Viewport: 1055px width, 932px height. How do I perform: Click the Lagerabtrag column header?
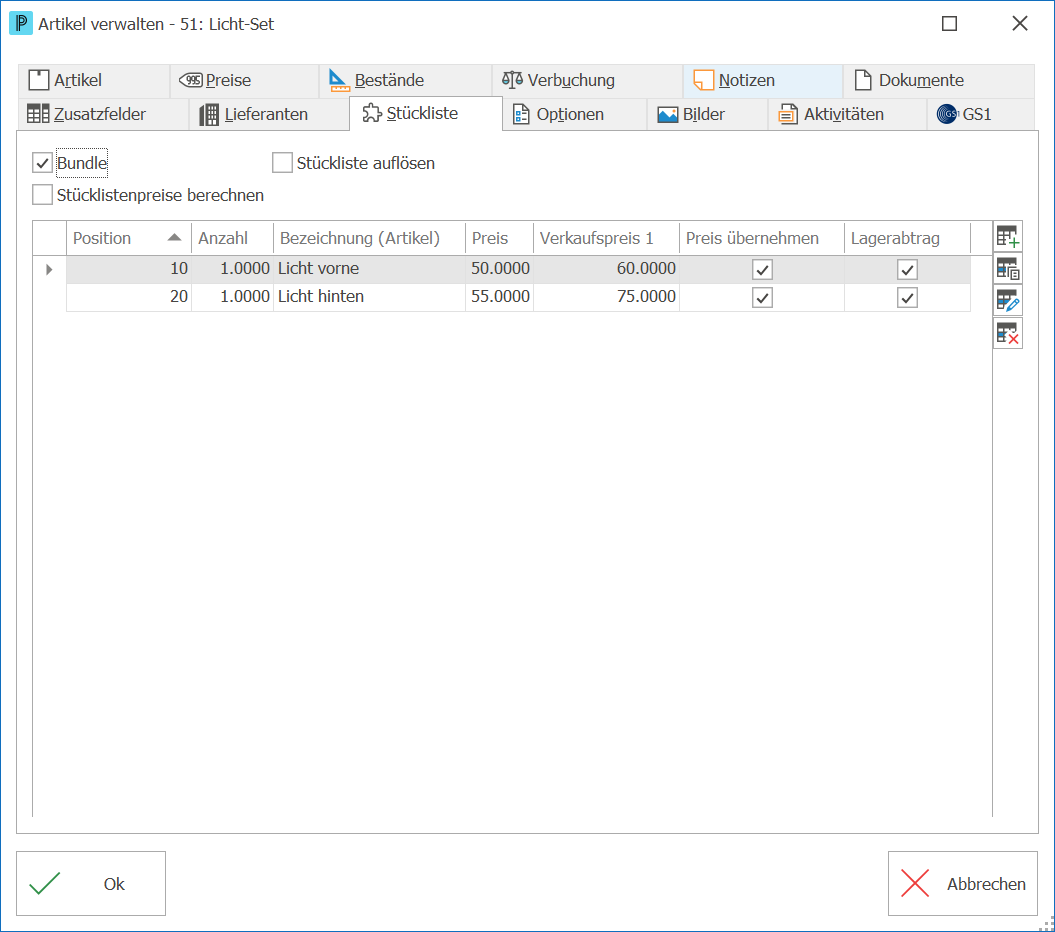click(907, 238)
